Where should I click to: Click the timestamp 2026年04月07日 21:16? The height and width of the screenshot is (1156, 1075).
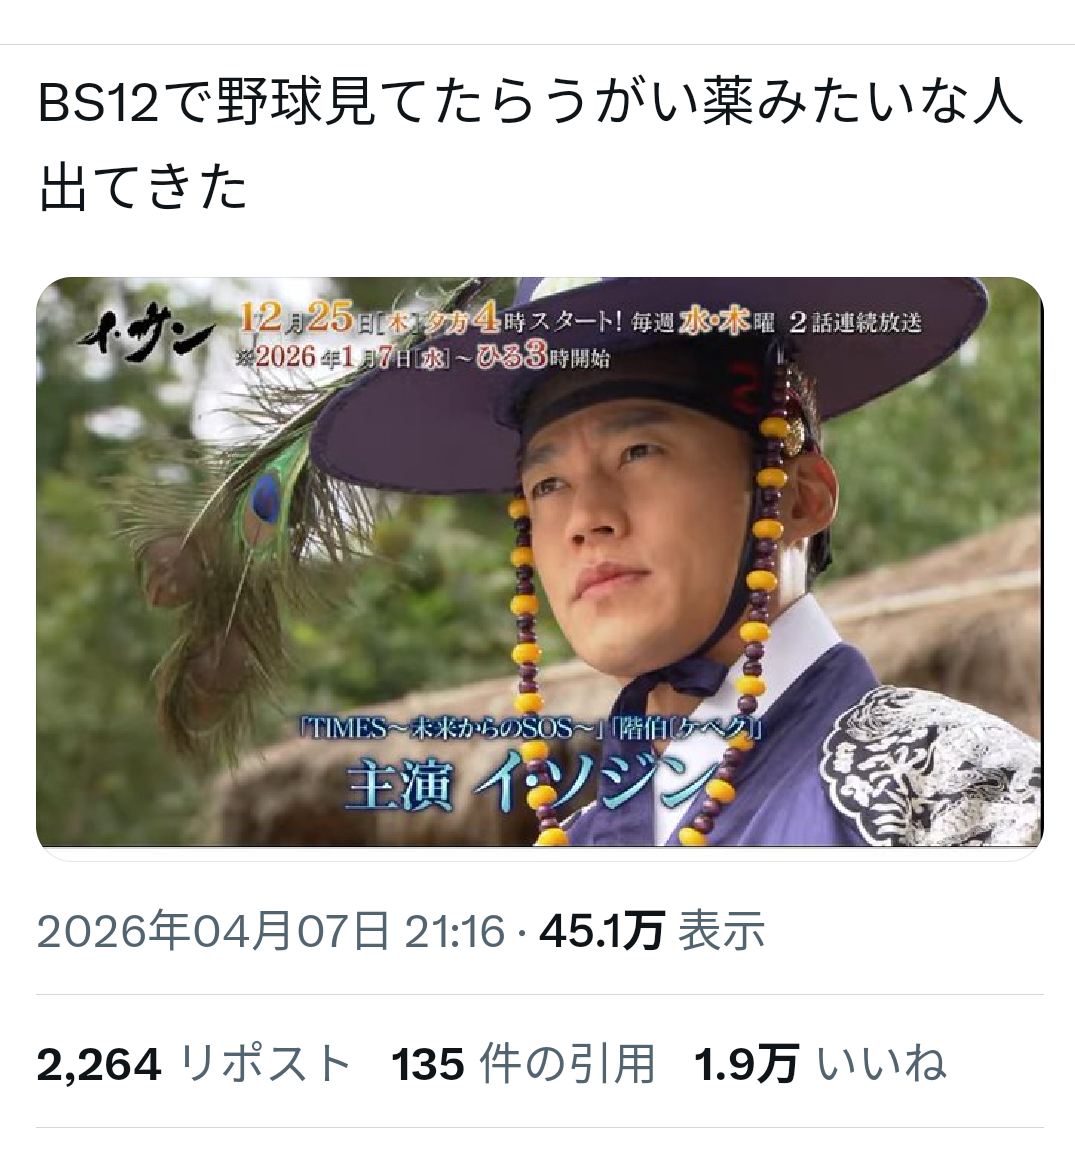[x=271, y=931]
